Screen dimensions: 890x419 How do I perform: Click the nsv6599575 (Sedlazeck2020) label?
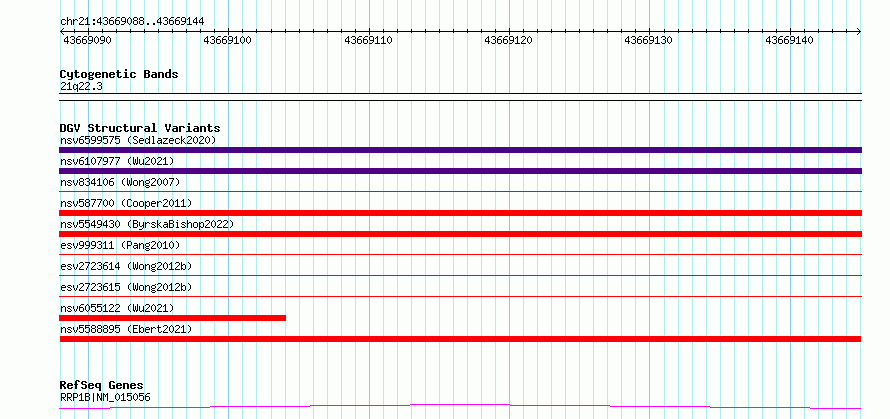[x=138, y=140]
